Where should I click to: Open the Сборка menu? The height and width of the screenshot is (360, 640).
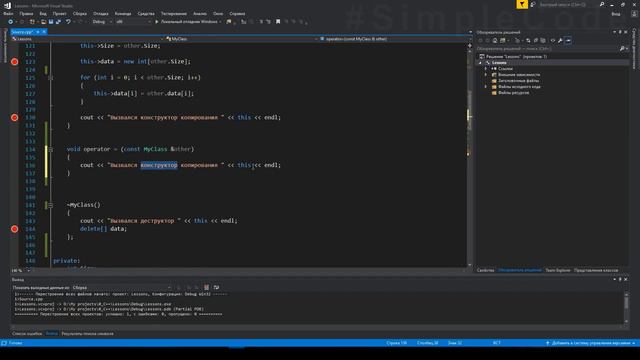(x=80, y=13)
